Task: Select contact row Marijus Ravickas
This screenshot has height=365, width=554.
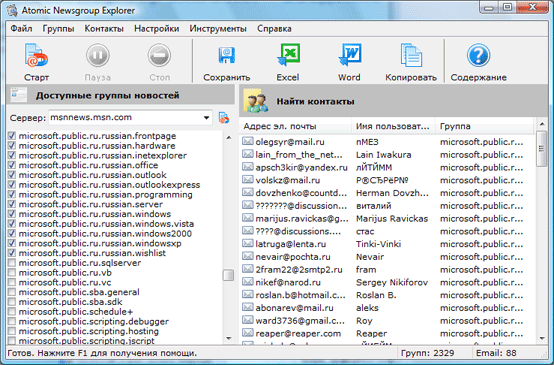Action: click(392, 218)
